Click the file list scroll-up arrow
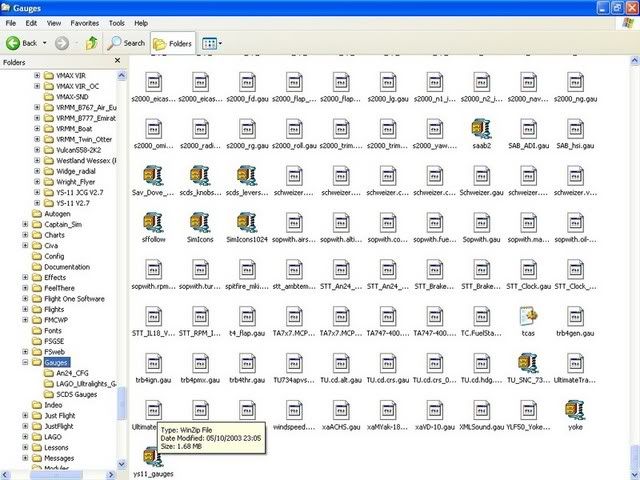 (x=635, y=61)
